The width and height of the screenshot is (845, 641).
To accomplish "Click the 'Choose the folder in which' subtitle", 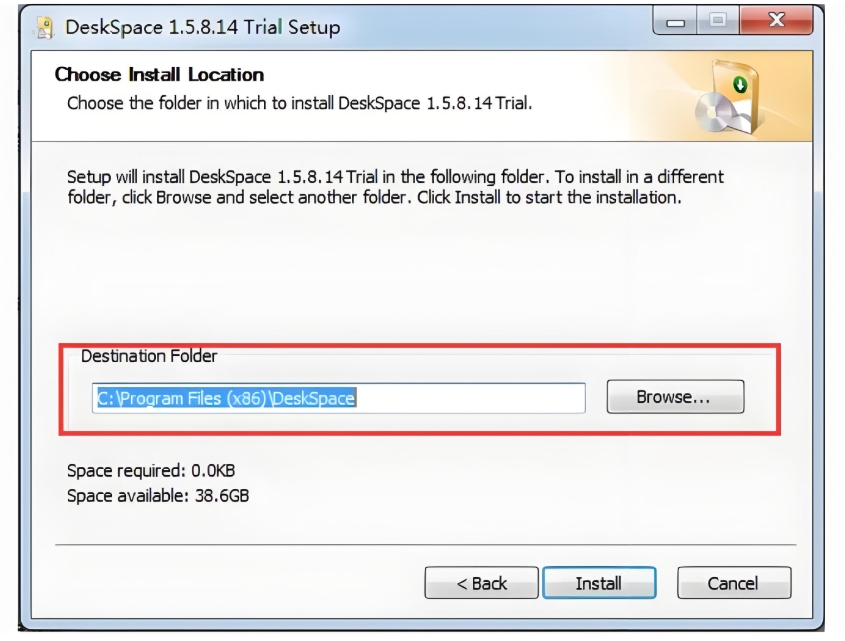I will [298, 103].
